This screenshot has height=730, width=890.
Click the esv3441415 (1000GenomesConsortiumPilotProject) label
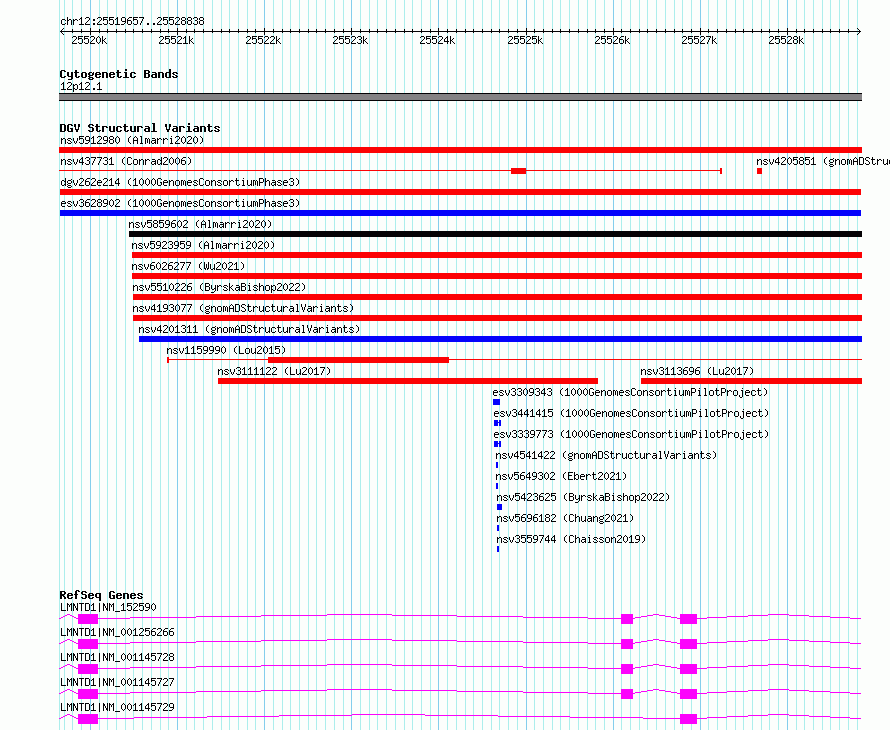click(631, 413)
